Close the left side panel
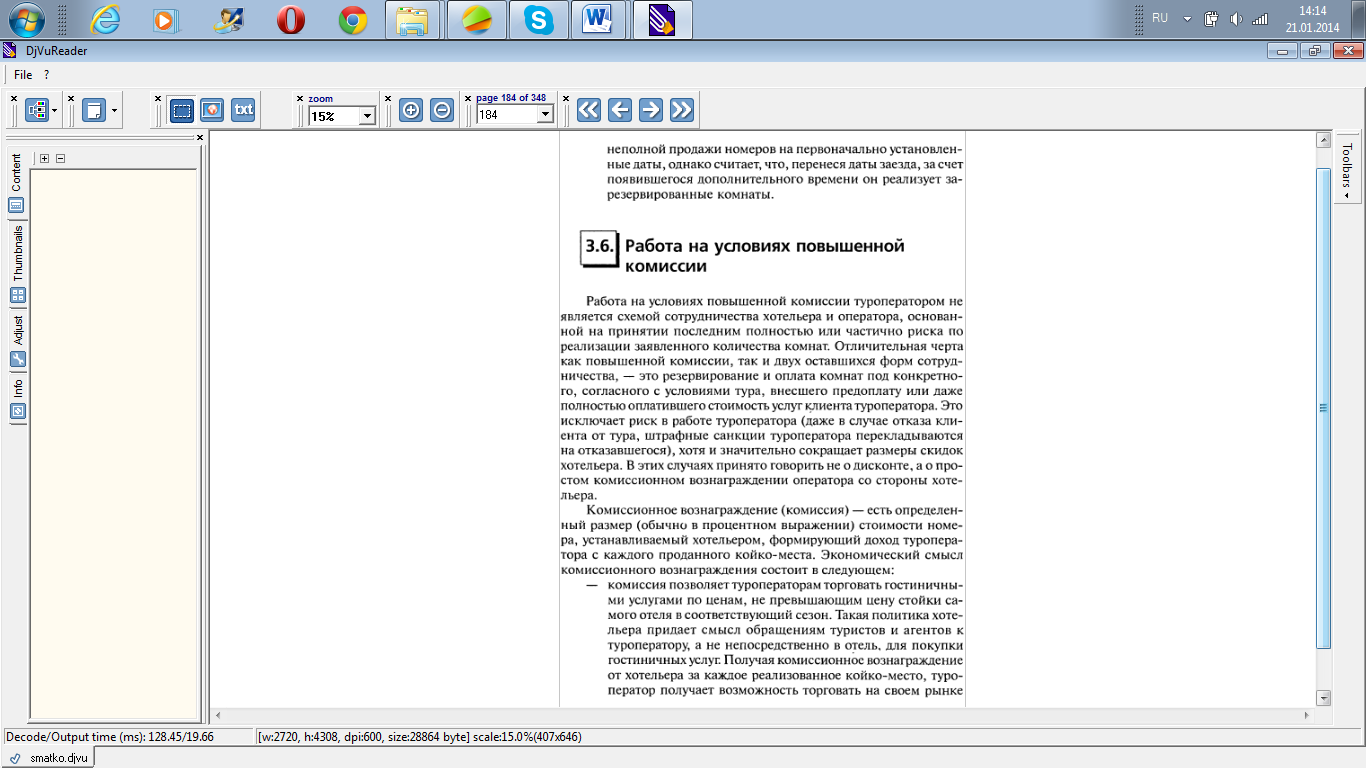This screenshot has width=1366, height=768. 199,137
